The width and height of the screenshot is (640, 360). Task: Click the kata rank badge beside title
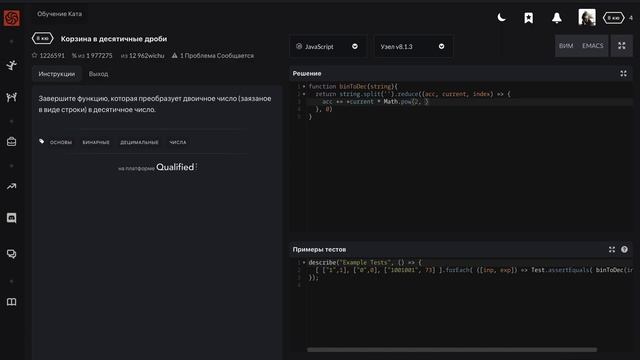42,38
